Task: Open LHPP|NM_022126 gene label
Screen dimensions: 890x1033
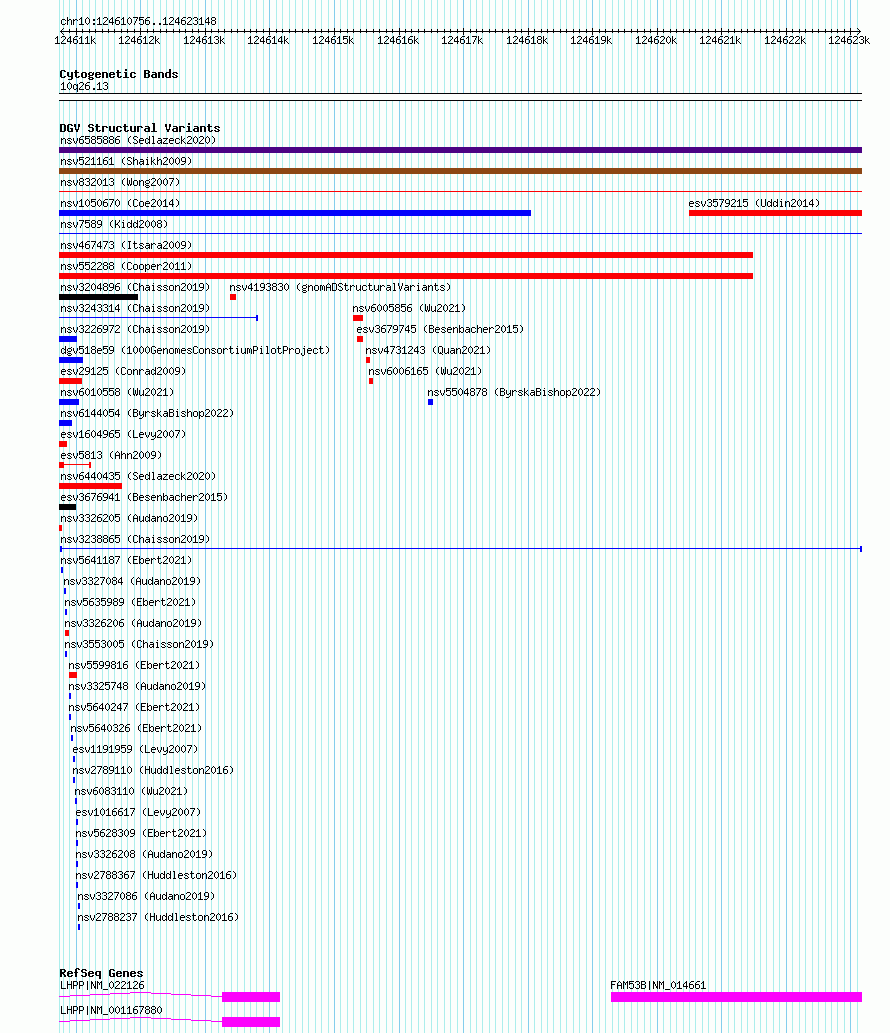Action: (x=102, y=986)
